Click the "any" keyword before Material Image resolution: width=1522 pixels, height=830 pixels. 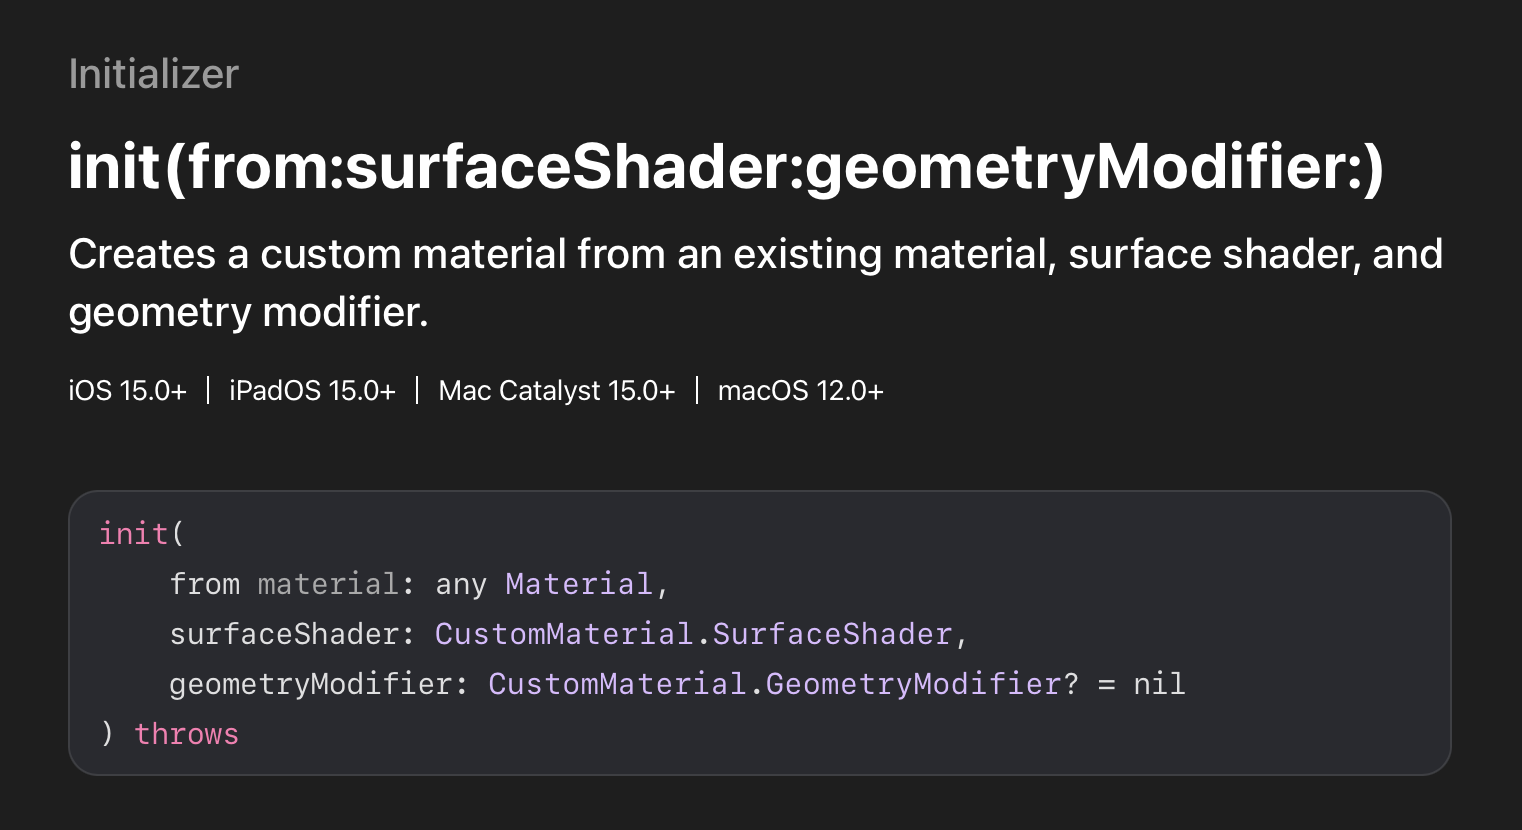460,583
